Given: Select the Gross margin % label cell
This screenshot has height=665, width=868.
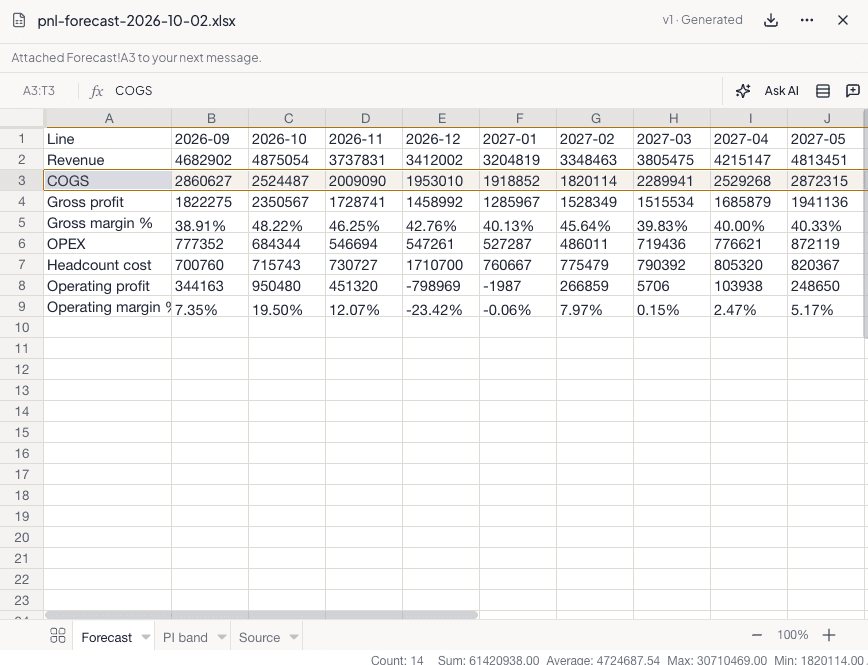Looking at the screenshot, I should pos(108,223).
